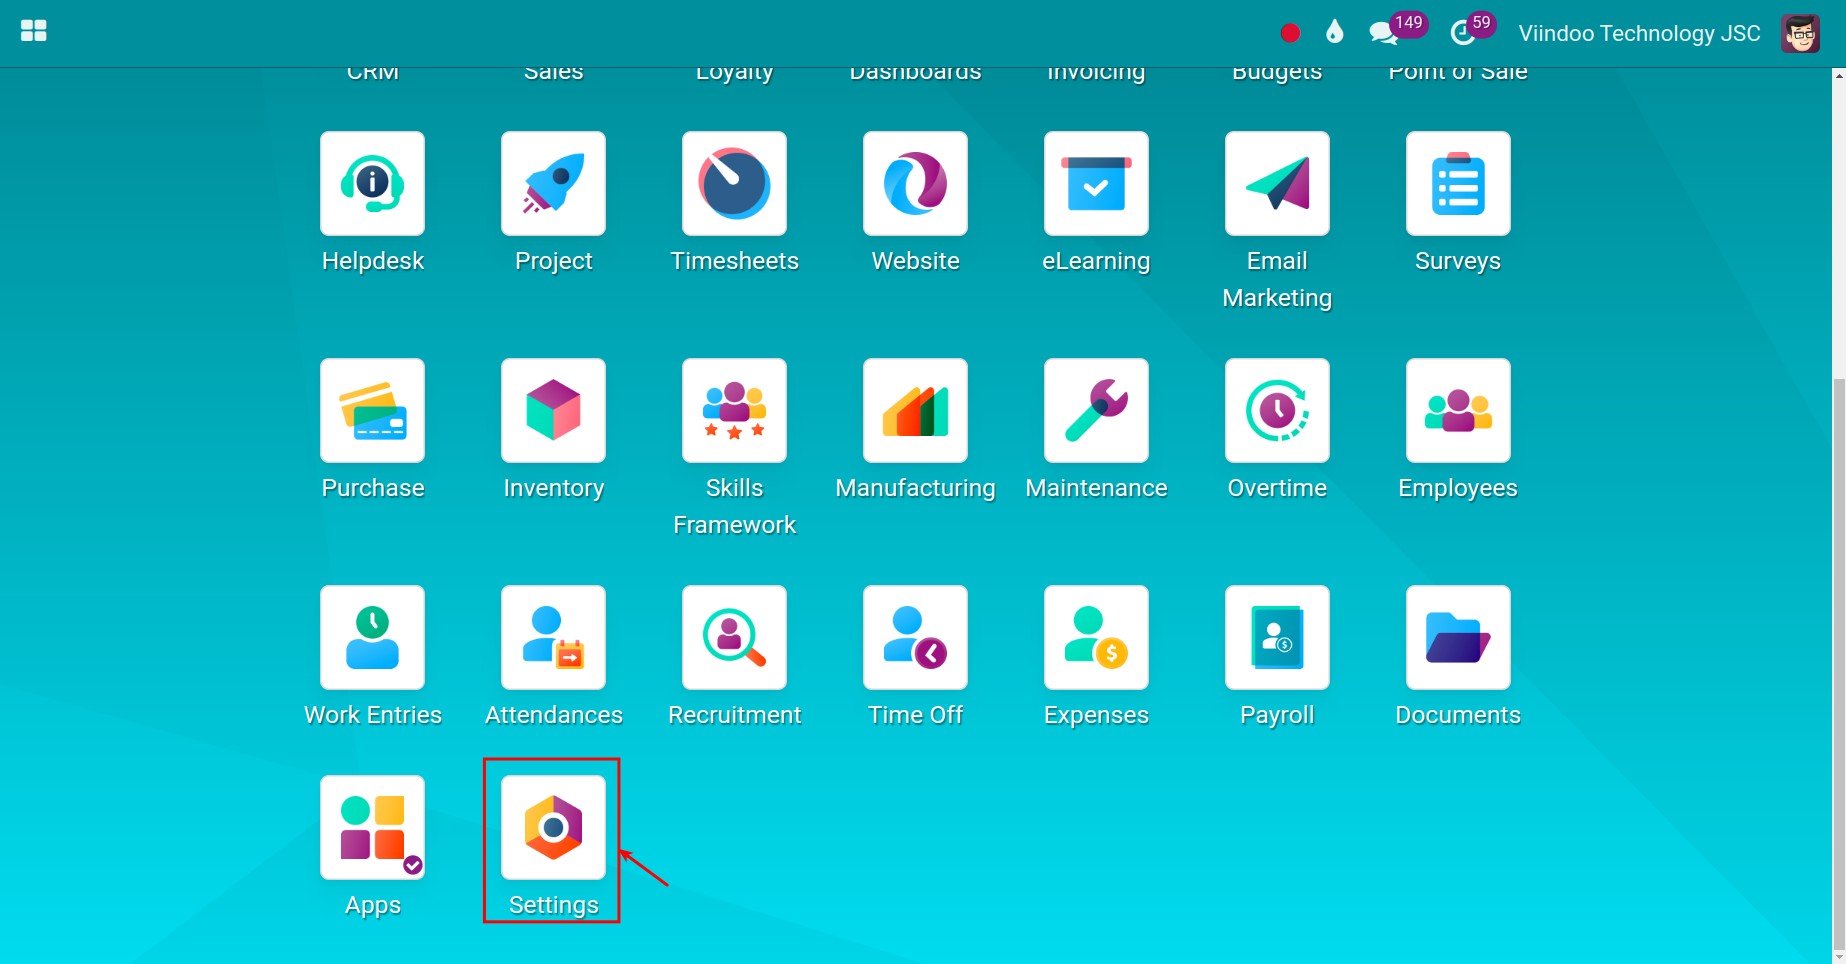This screenshot has width=1846, height=964.
Task: Open the Surveys app
Action: click(x=1458, y=184)
